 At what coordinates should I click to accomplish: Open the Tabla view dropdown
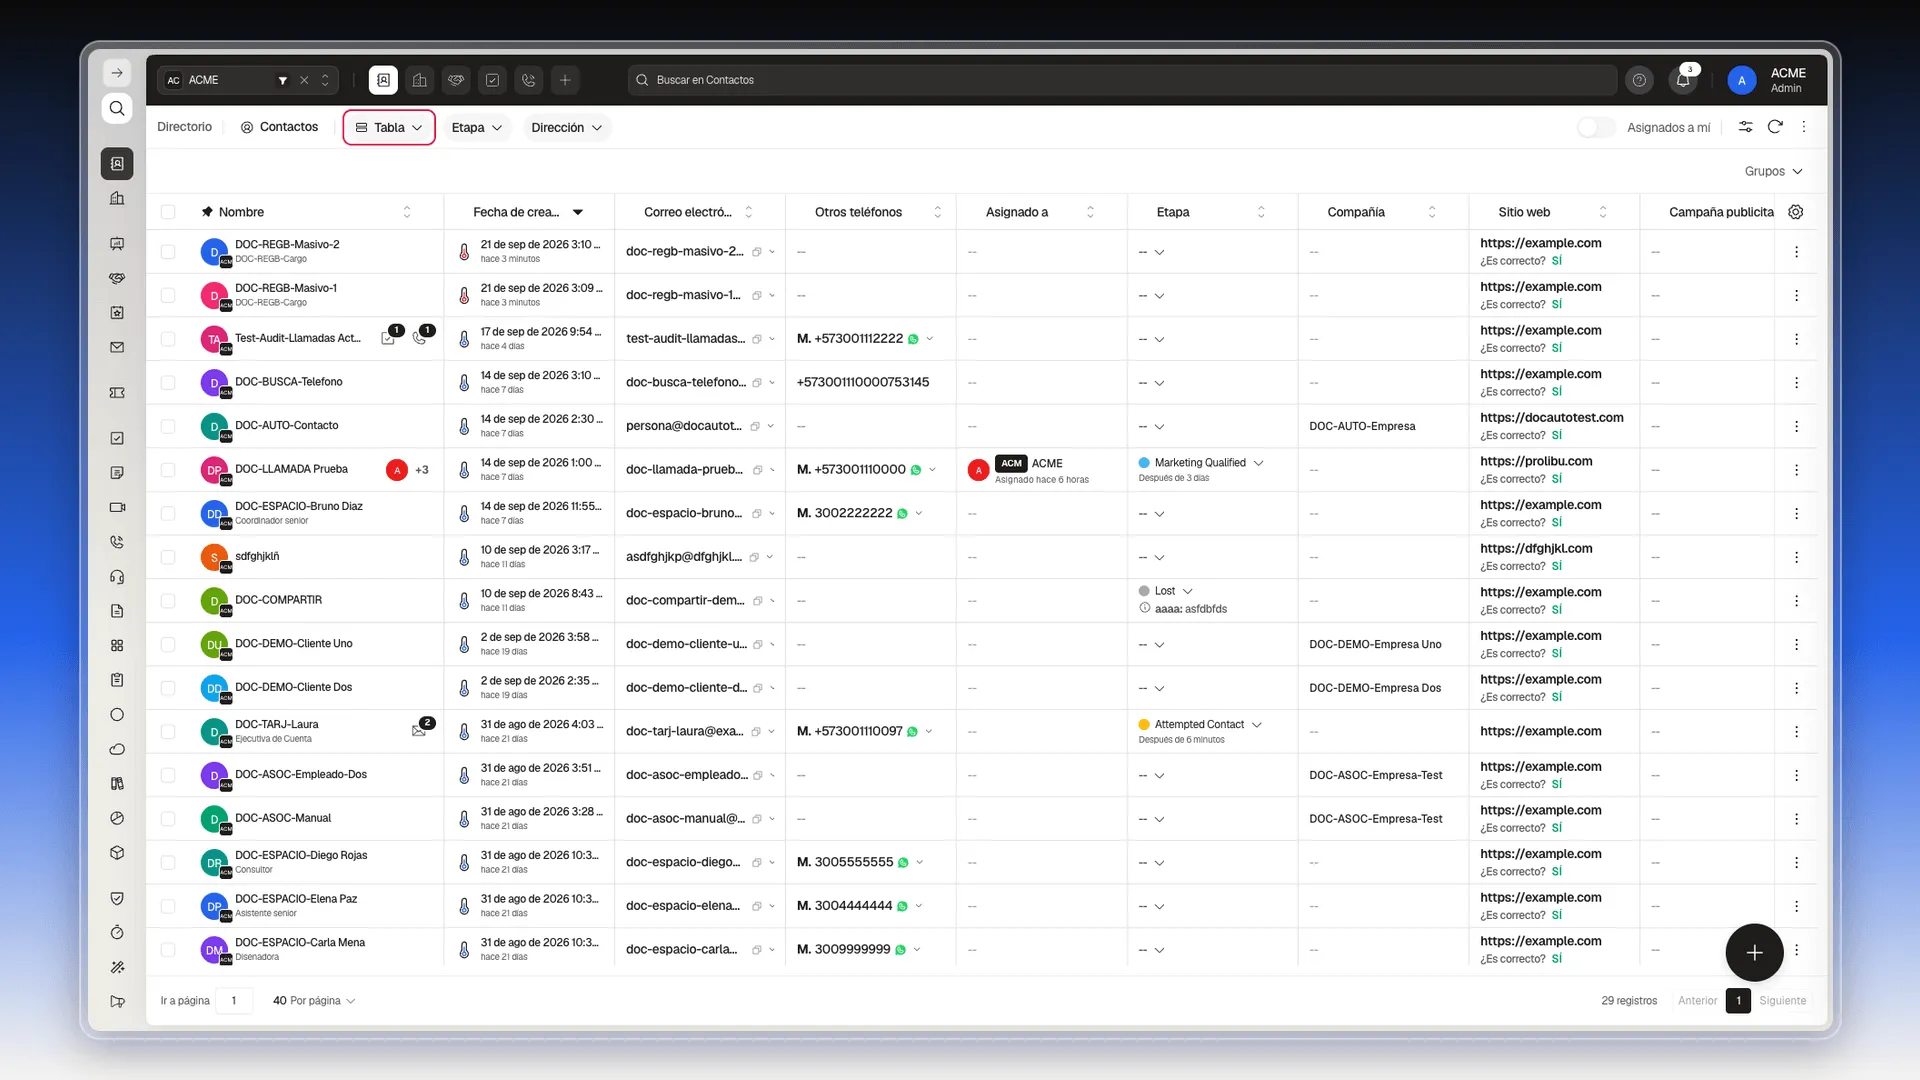[x=389, y=127]
